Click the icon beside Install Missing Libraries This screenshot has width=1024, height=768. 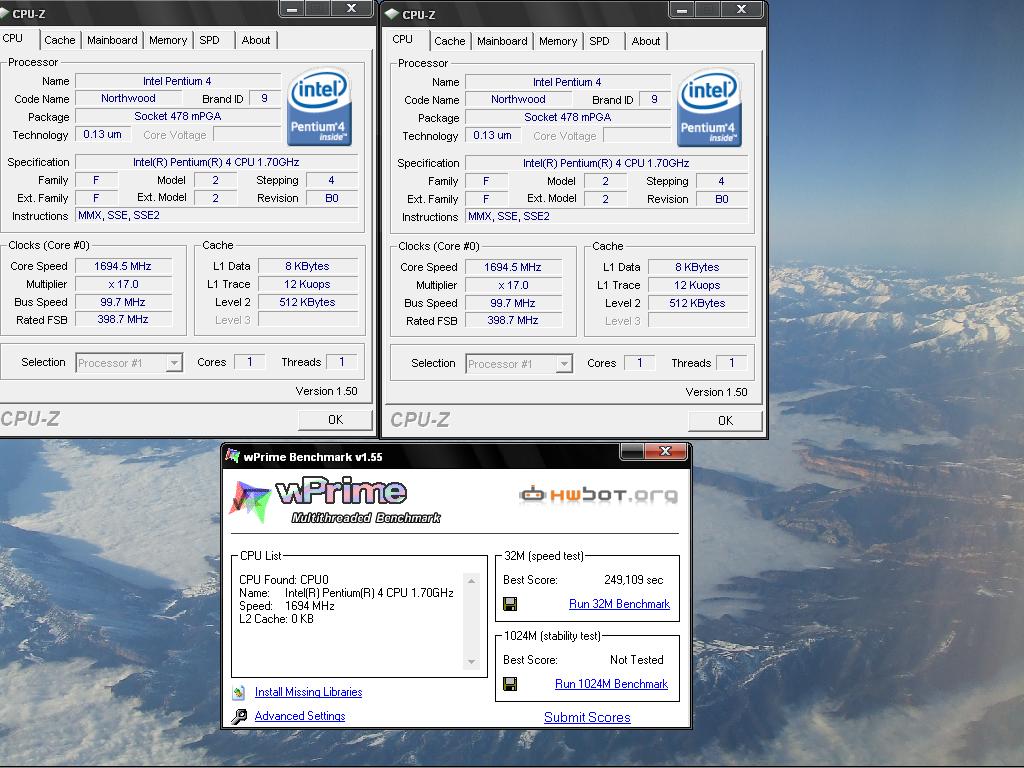point(238,692)
